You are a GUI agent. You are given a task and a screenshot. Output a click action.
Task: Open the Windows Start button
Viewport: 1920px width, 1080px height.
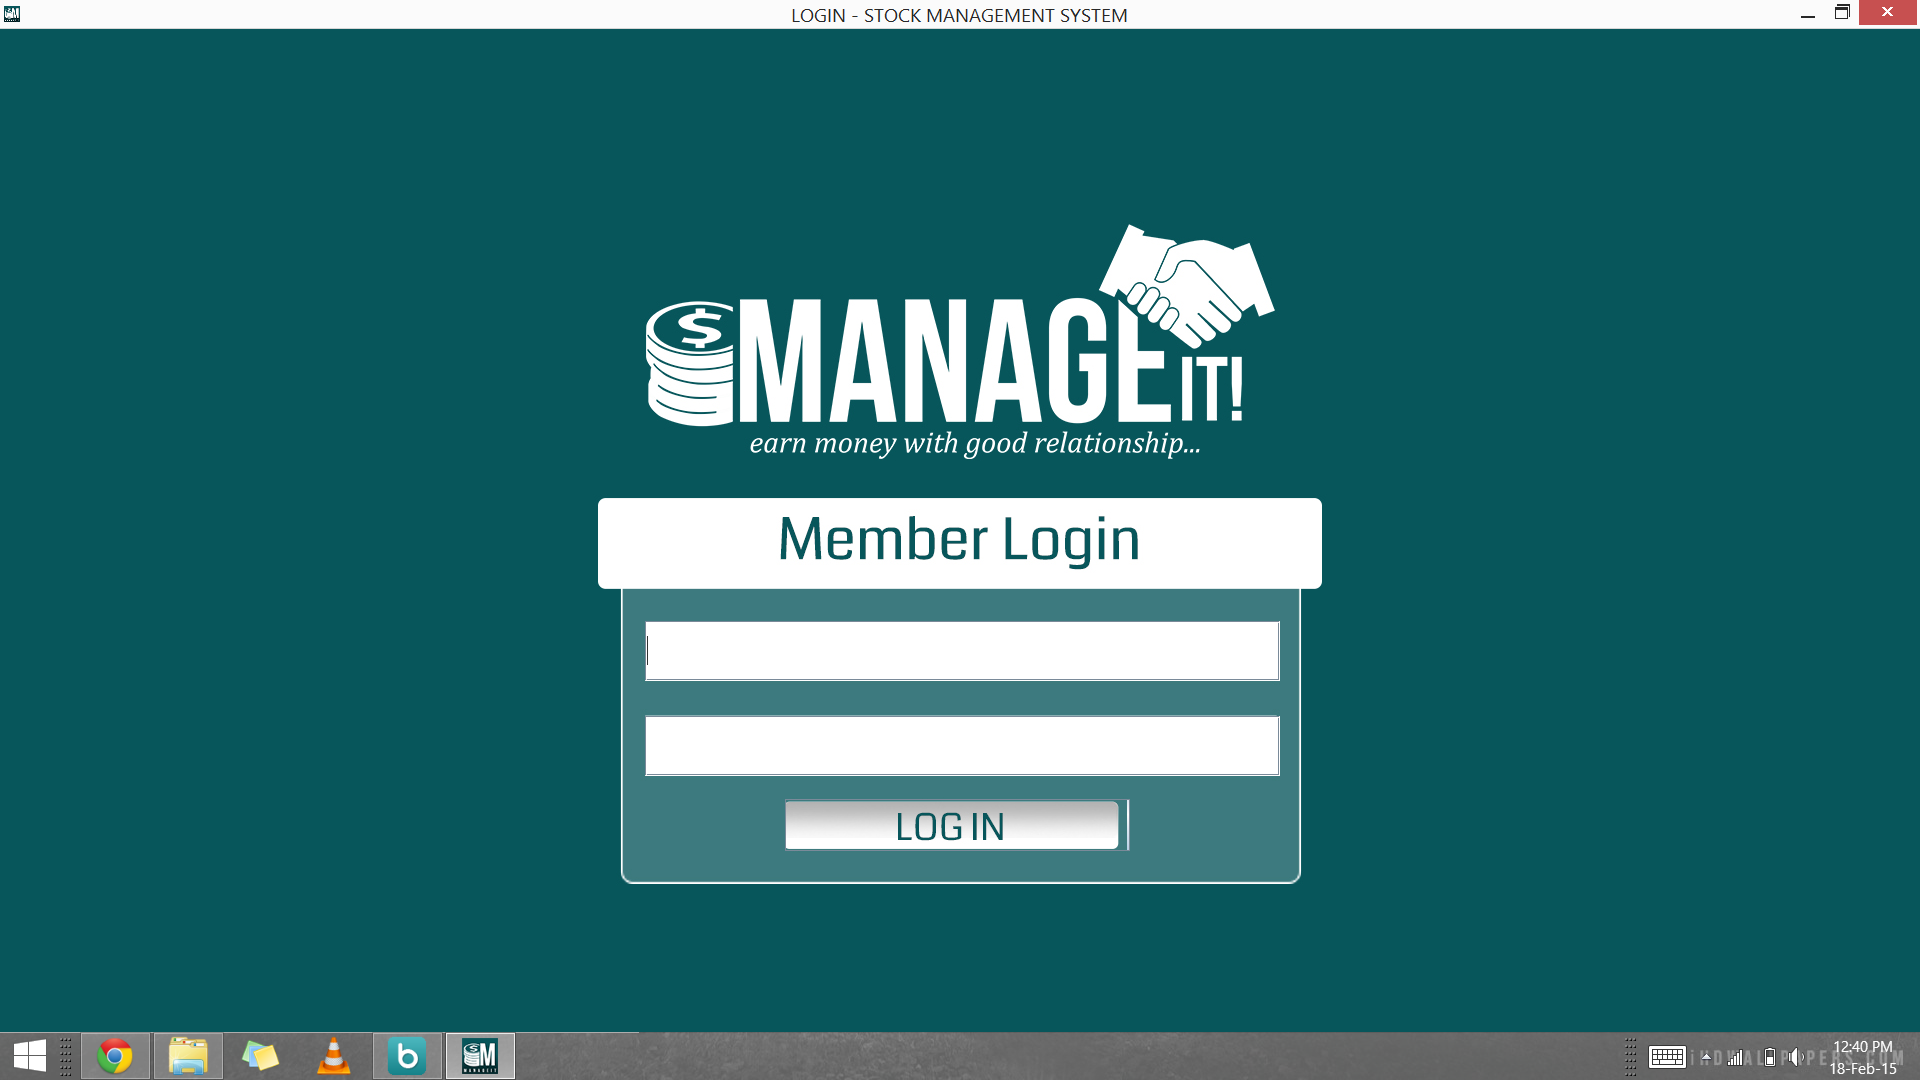pos(30,1056)
